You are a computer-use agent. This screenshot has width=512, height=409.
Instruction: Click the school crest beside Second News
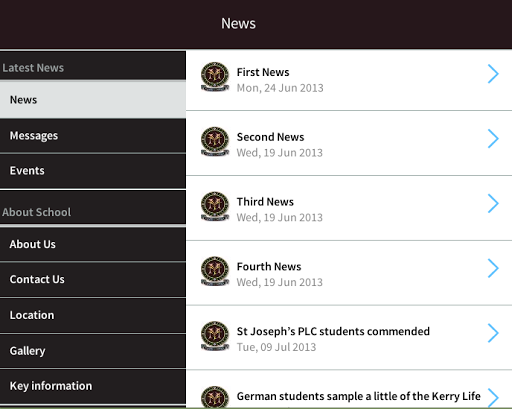pos(215,141)
